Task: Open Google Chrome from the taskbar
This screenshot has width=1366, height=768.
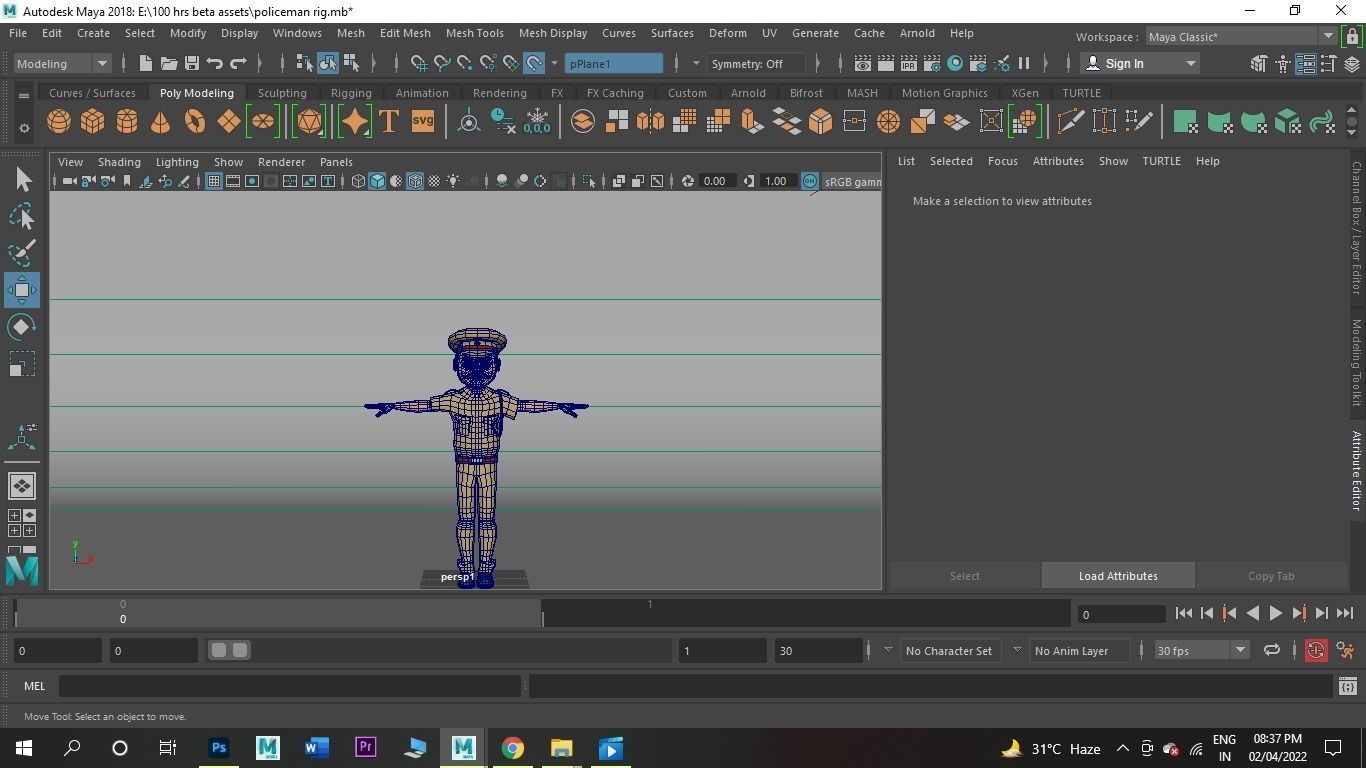Action: (x=512, y=748)
